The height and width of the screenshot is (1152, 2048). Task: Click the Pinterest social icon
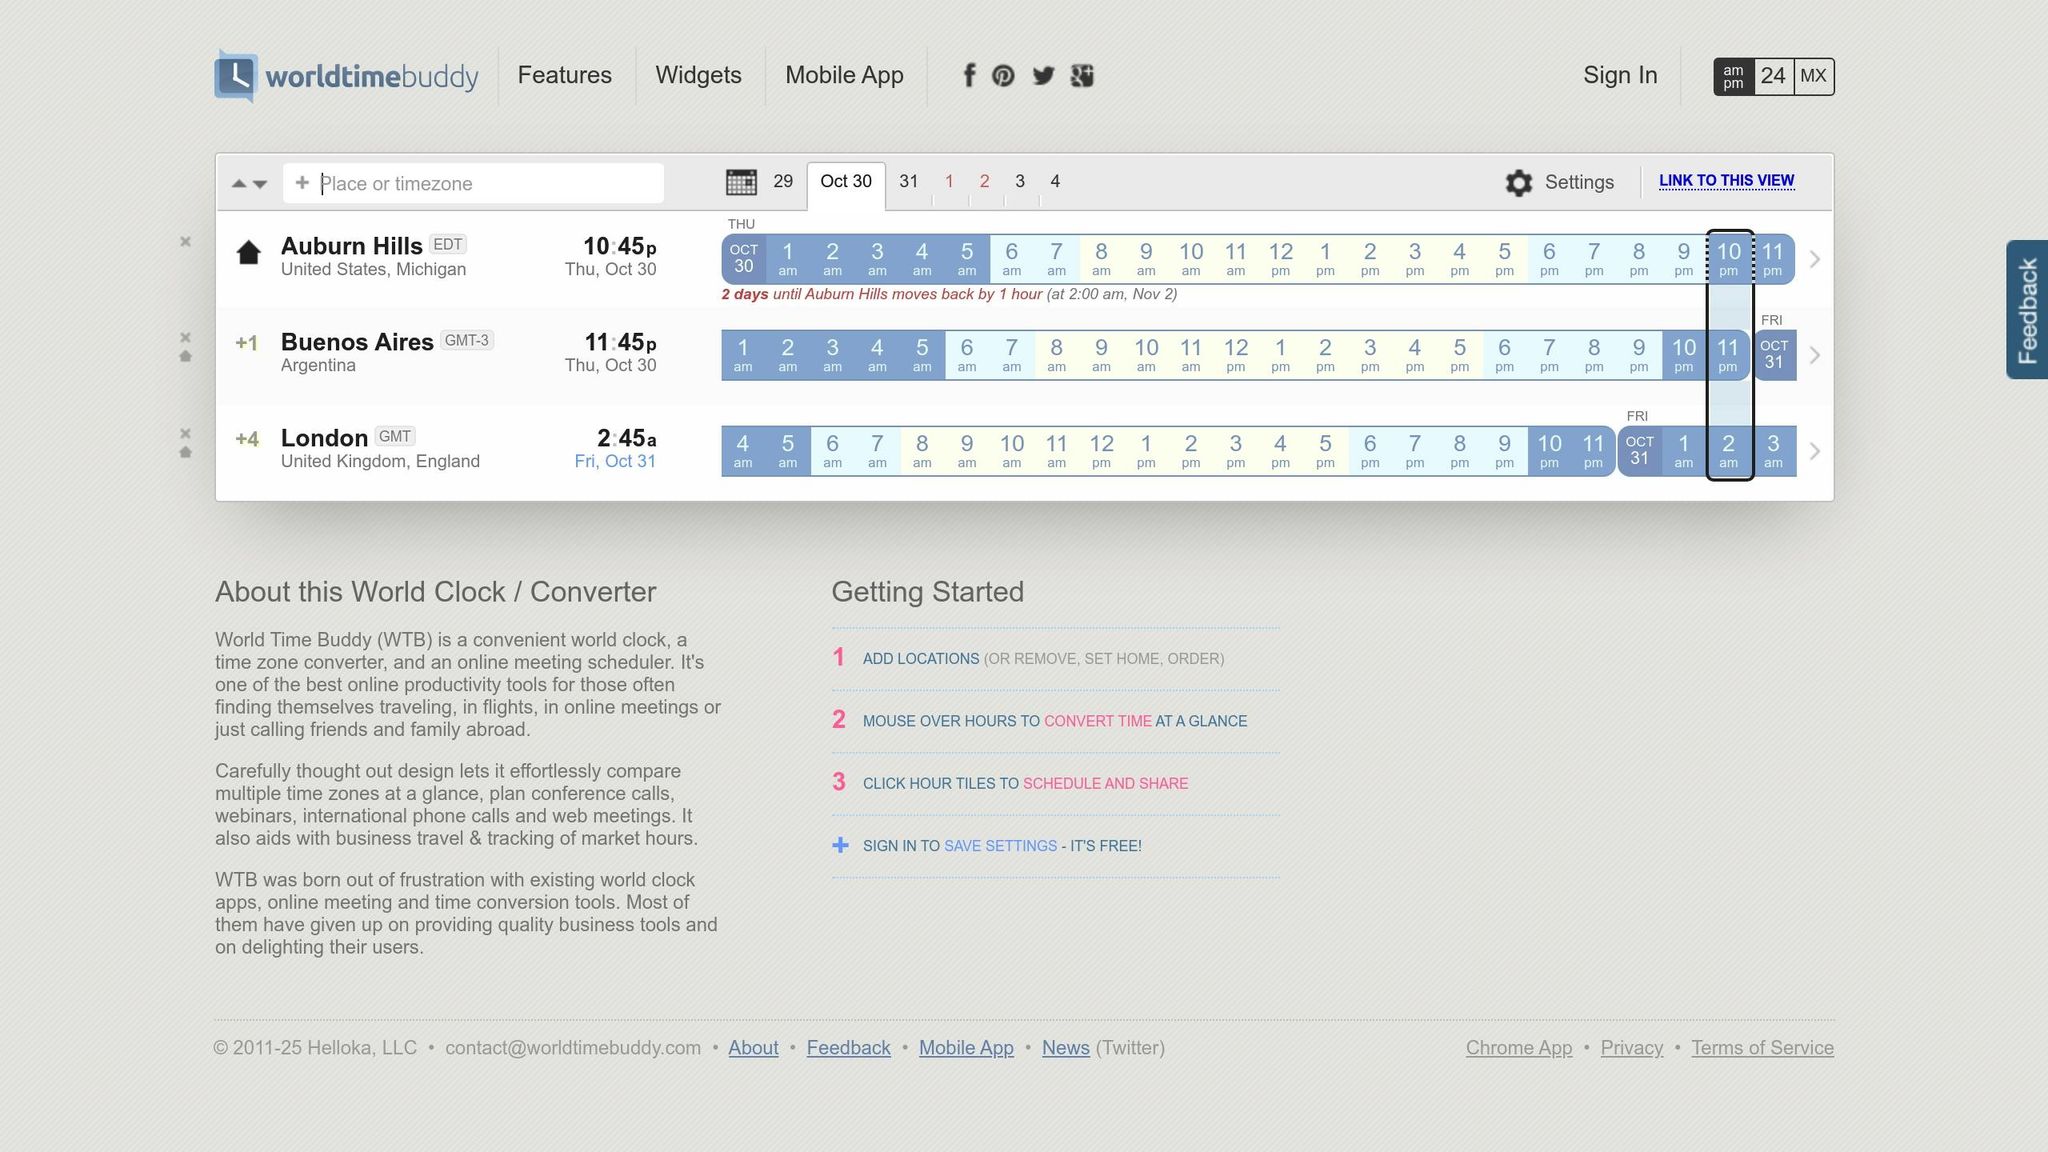click(1003, 76)
